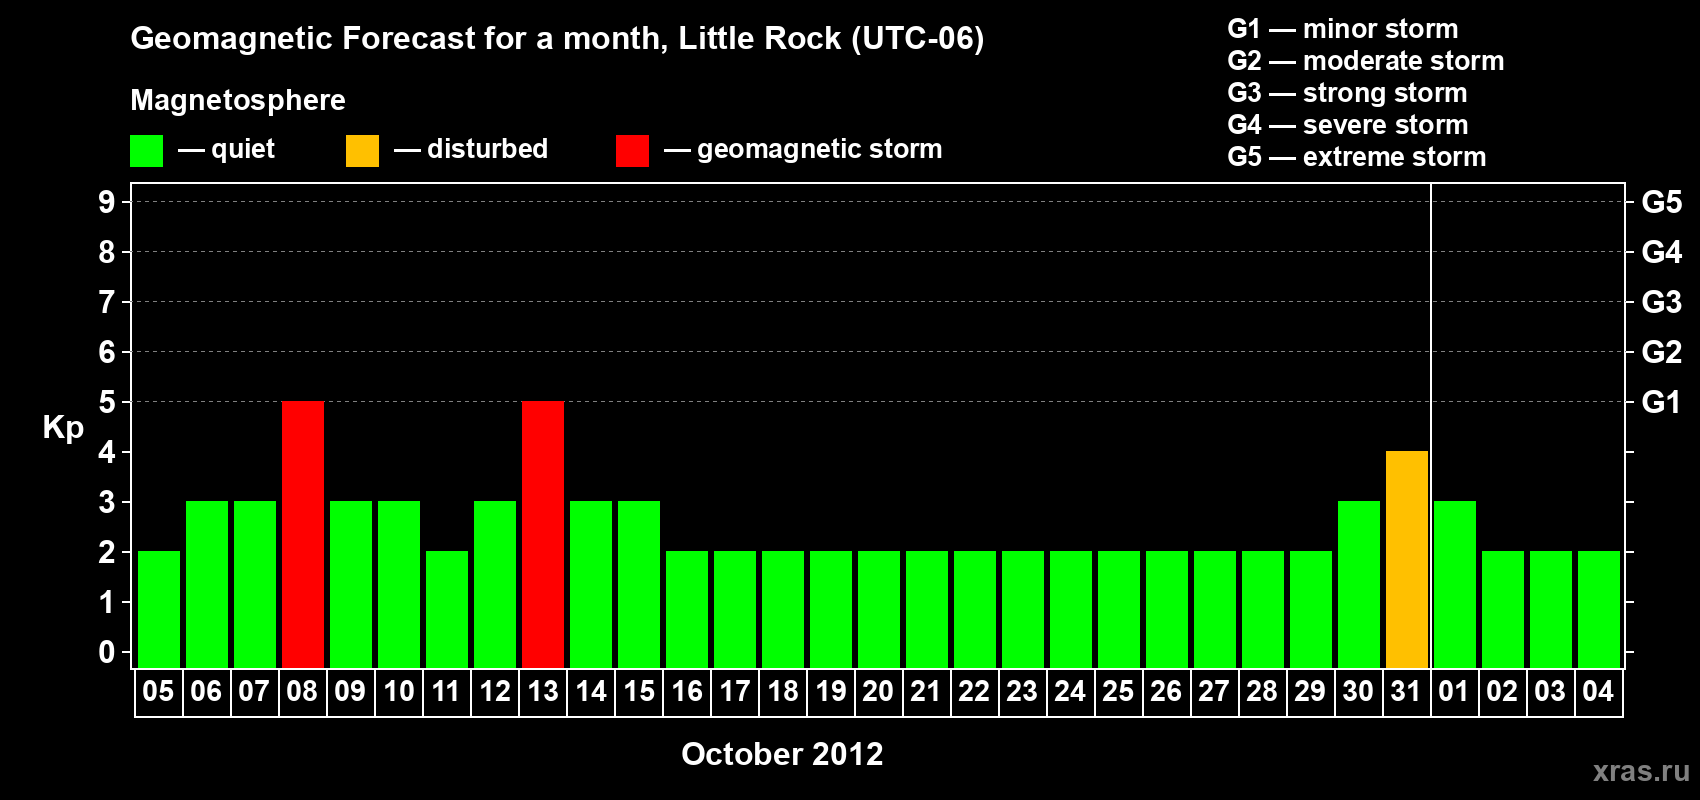This screenshot has height=800, width=1700.
Task: Click the chart title Geomagnetic Forecast text
Action: (557, 39)
